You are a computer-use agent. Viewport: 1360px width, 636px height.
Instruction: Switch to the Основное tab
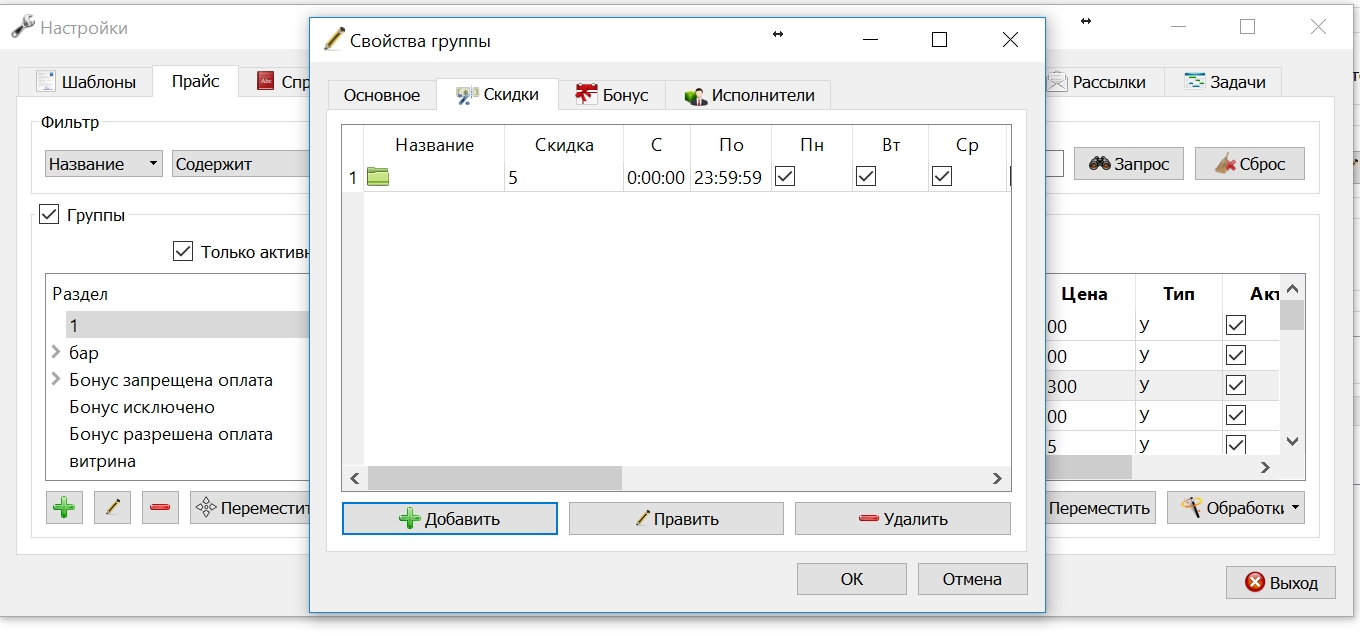382,95
